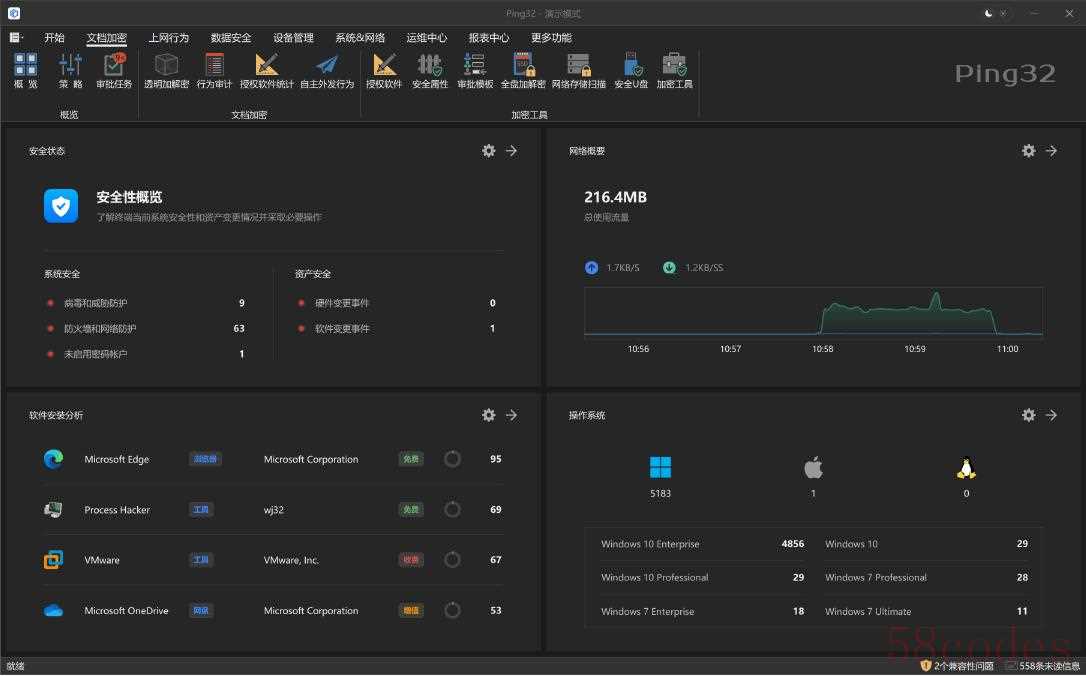The width and height of the screenshot is (1086, 676).
Task: Open the application menu dropdown at top-left
Action: (16, 38)
